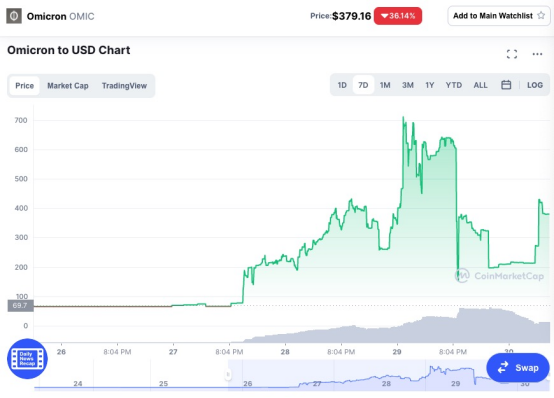Screen dimensions: 554x398
Task: Toggle LOG scale on the chart
Action: coord(535,85)
